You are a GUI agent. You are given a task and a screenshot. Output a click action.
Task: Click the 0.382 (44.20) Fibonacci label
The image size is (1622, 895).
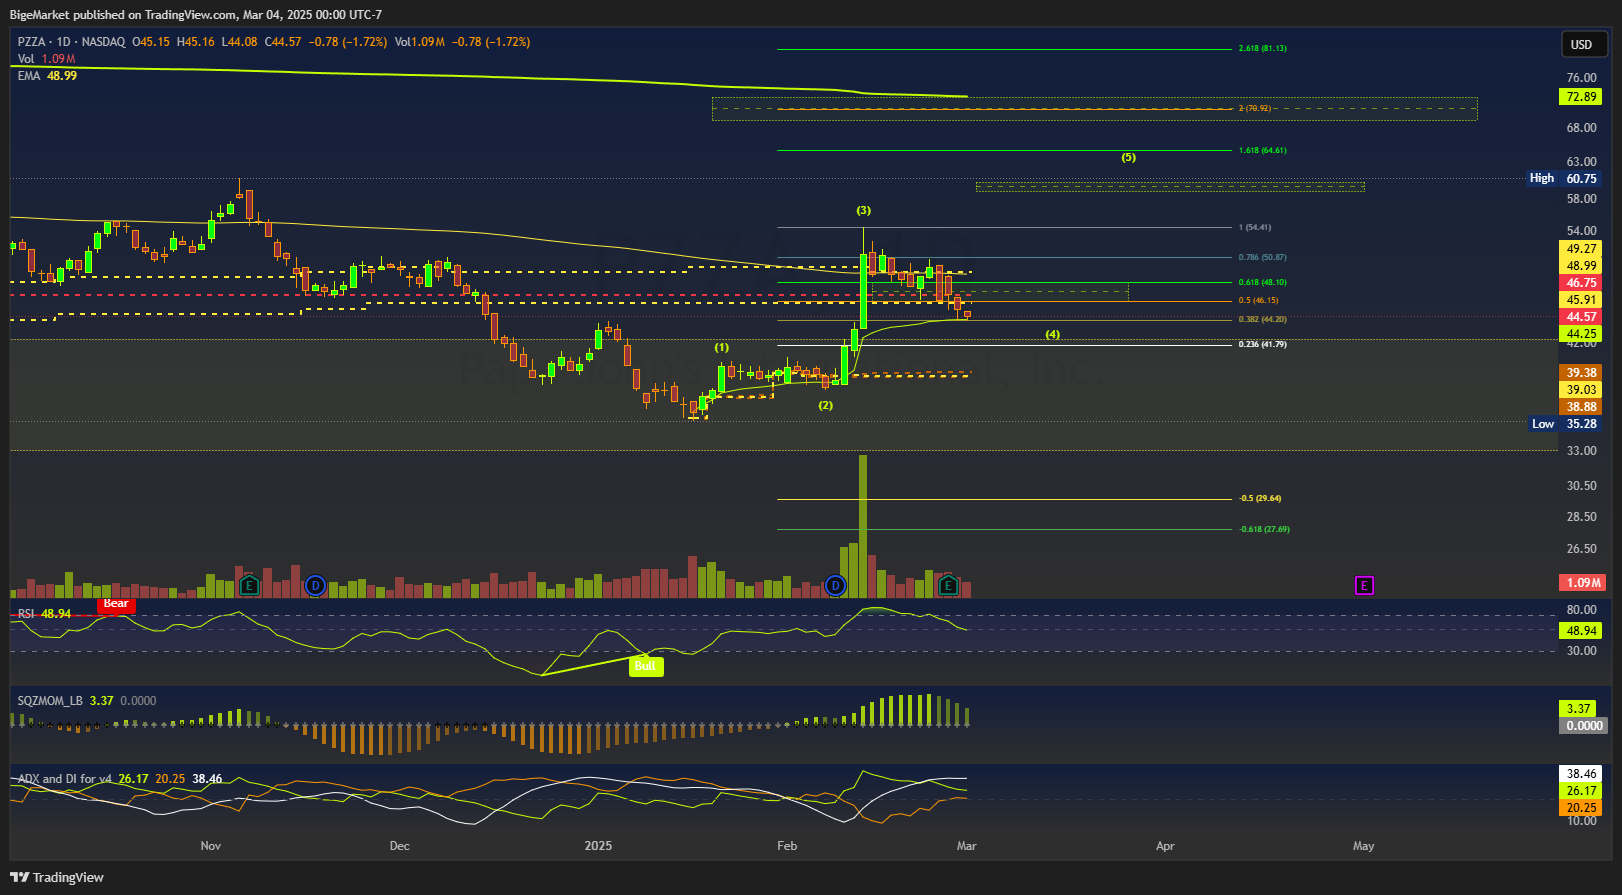coord(1262,319)
